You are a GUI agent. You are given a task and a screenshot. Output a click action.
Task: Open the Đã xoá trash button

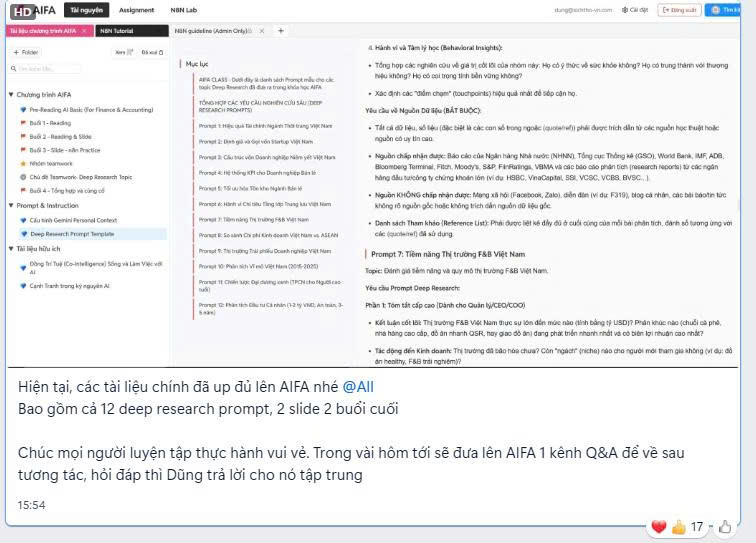click(x=152, y=52)
